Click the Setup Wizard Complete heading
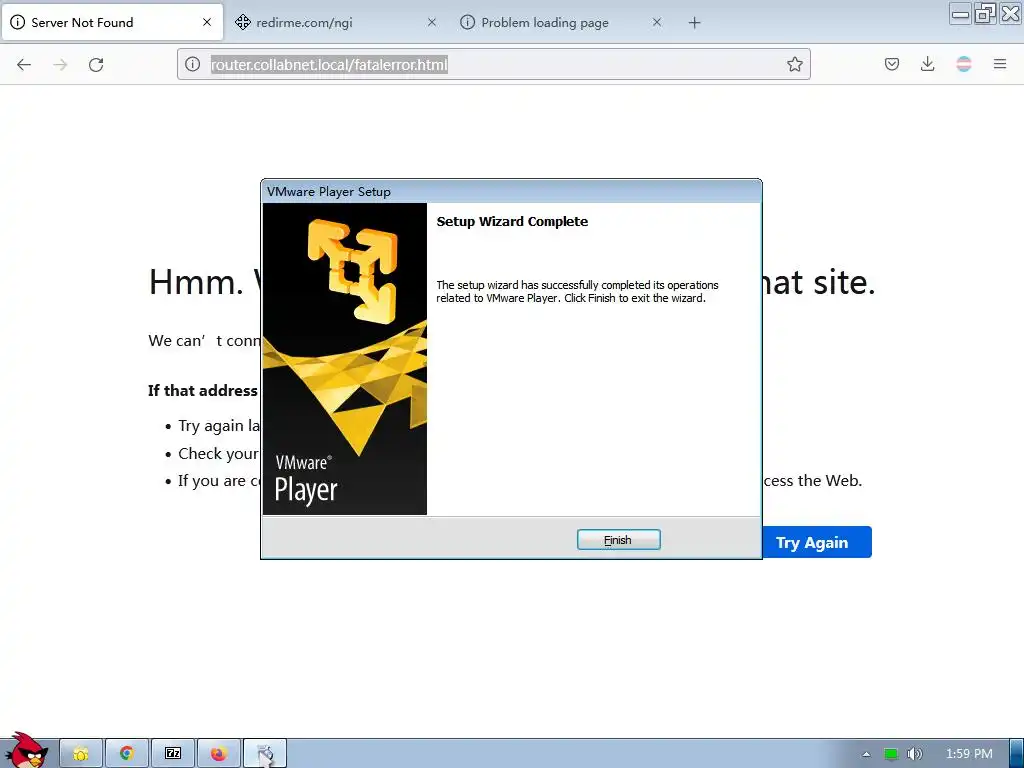The height and width of the screenshot is (768, 1024). point(512,221)
